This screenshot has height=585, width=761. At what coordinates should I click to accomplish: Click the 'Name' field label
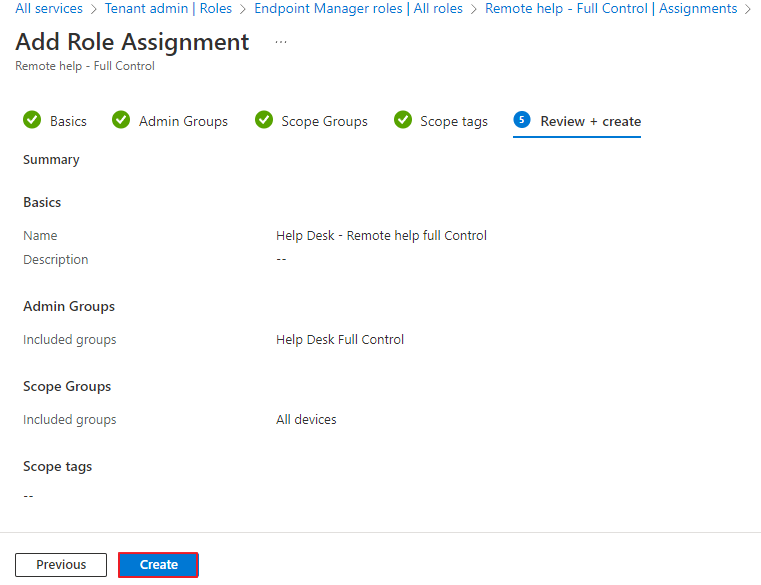point(40,236)
